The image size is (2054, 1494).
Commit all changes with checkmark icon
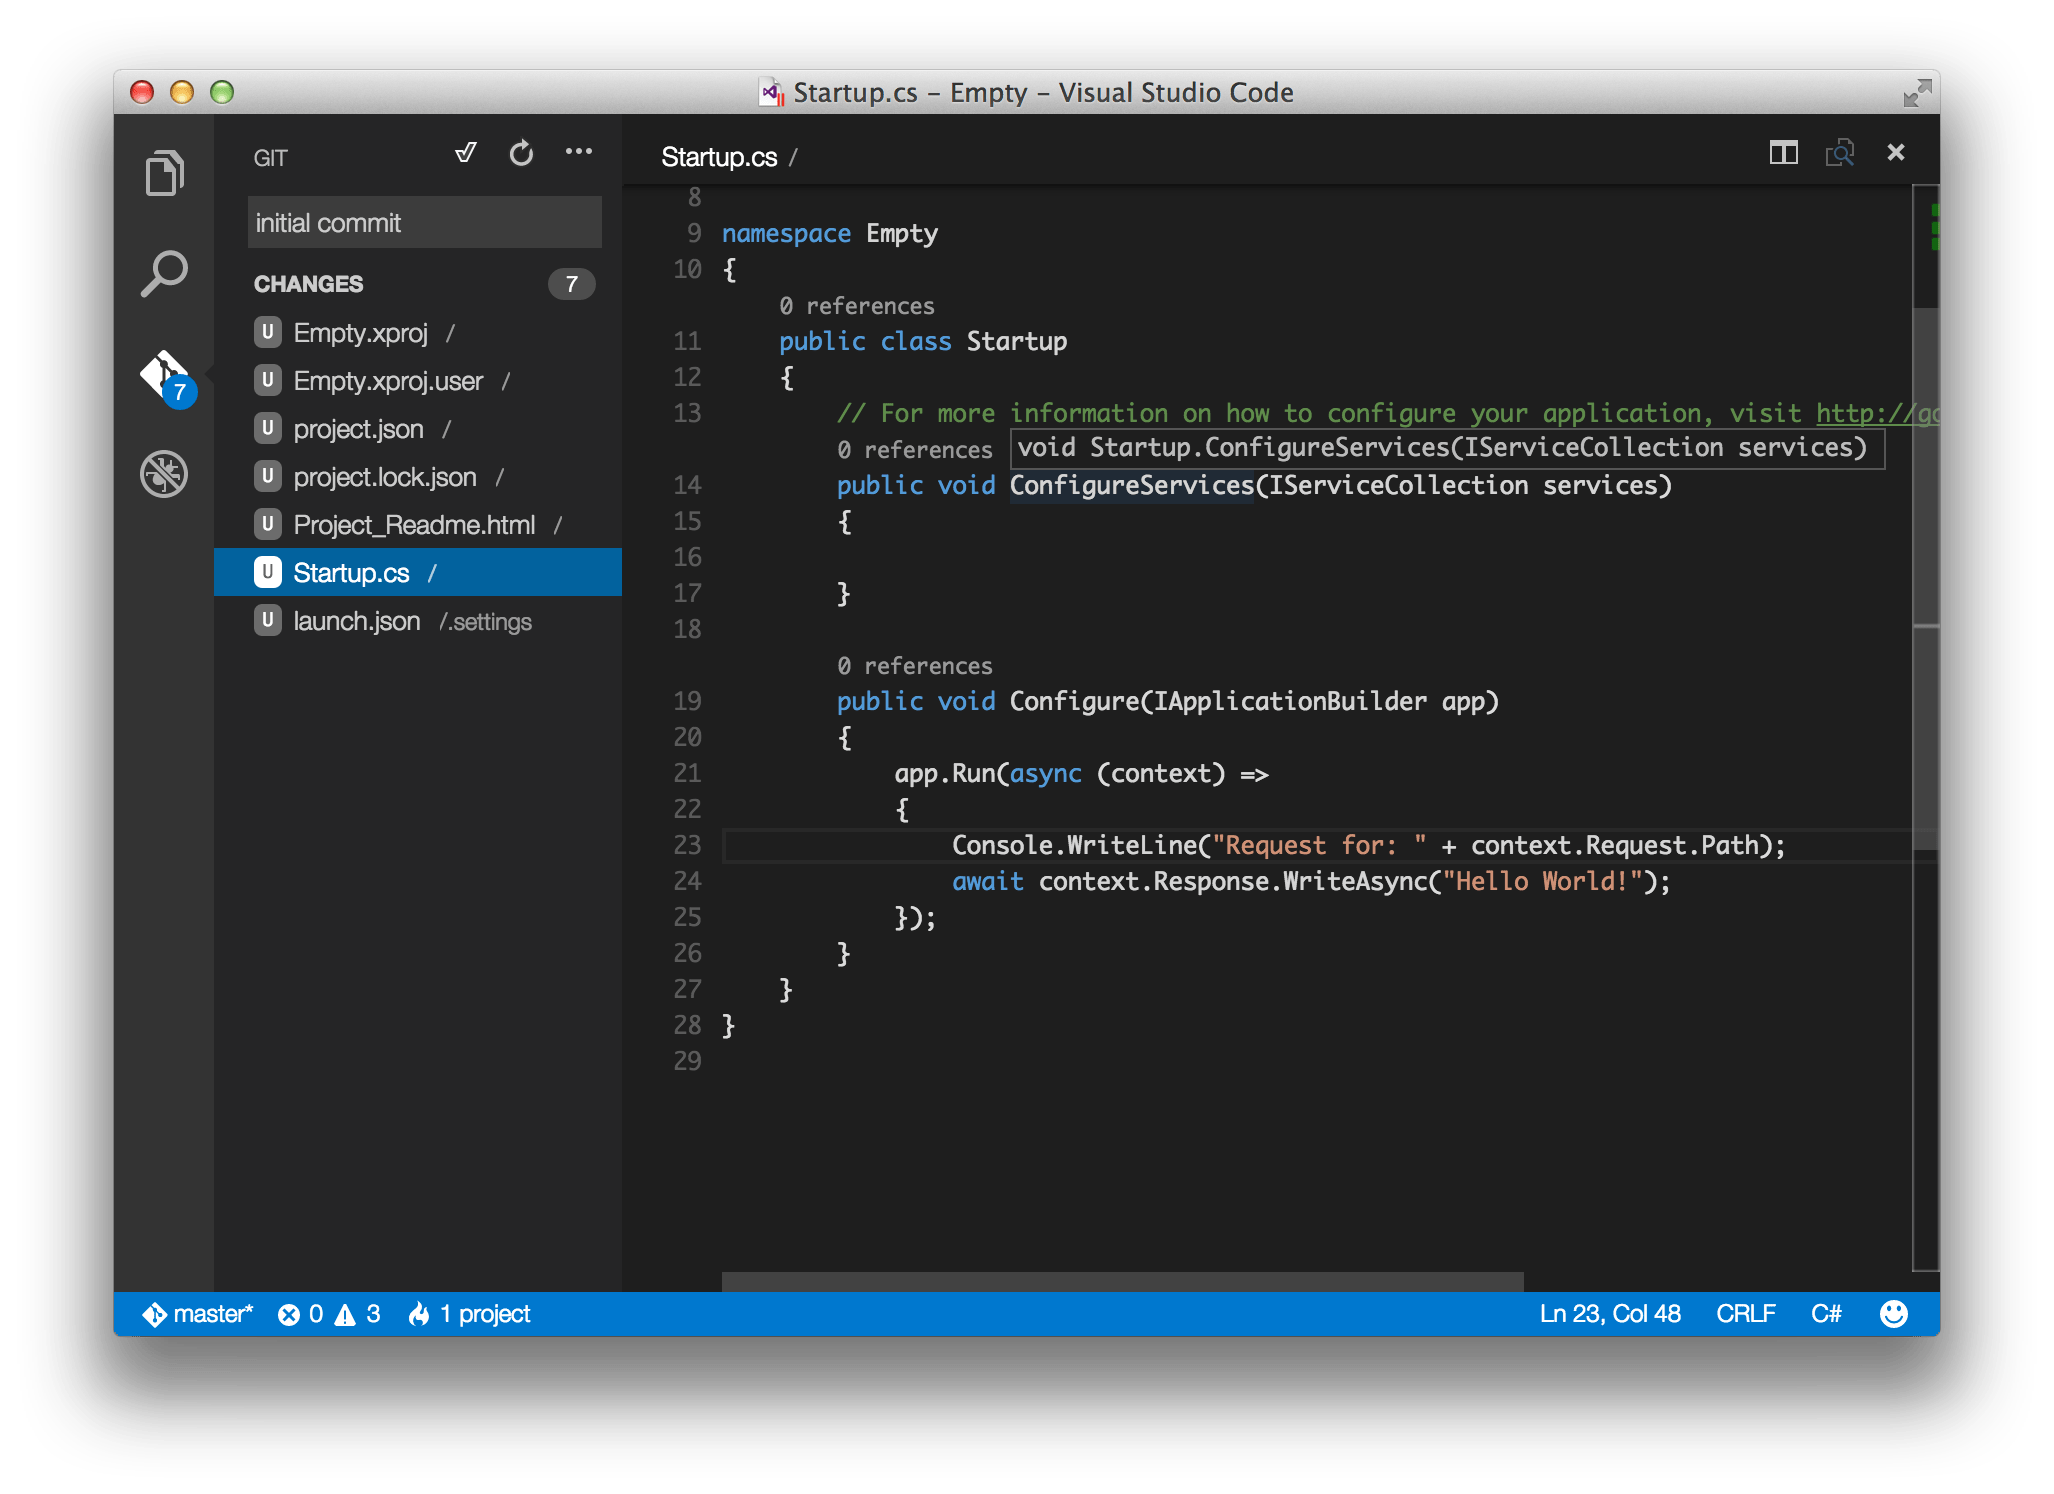click(465, 153)
